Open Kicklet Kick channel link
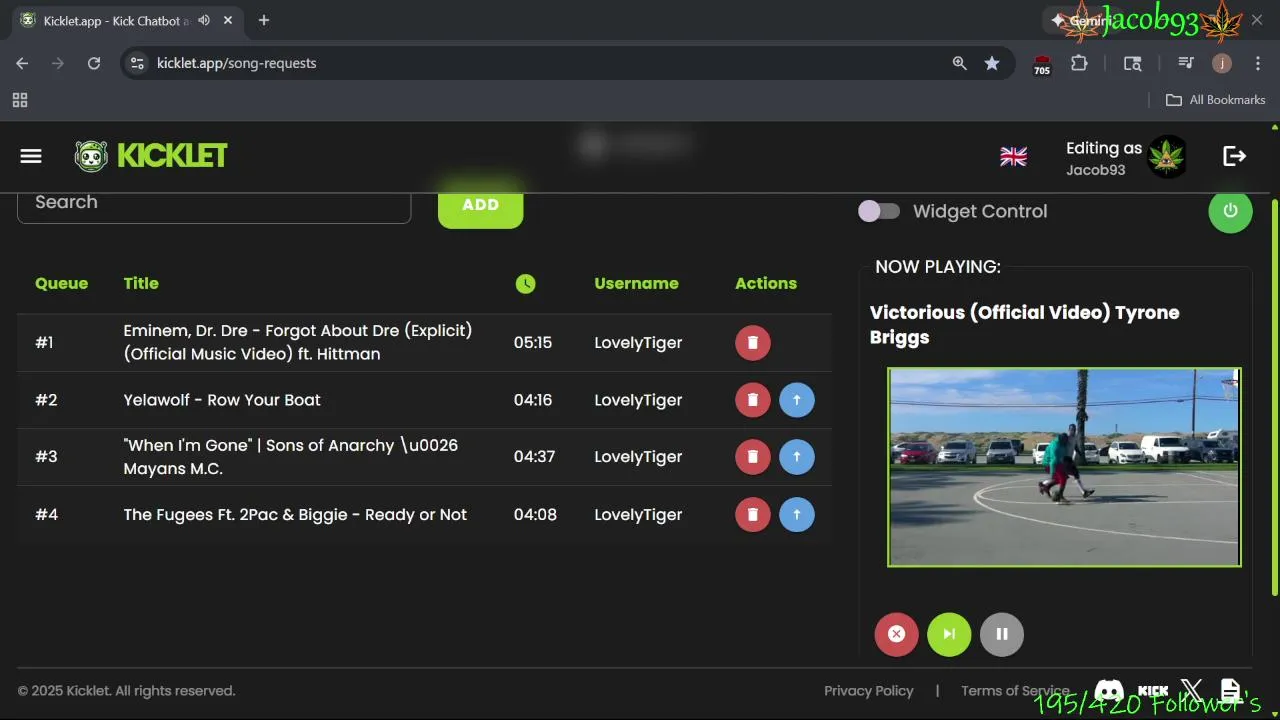The image size is (1280, 720). pyautogui.click(x=1153, y=691)
